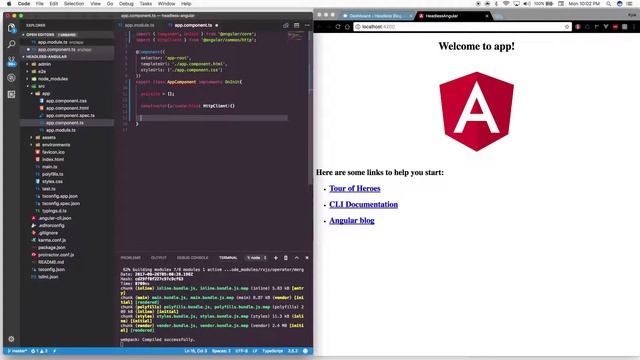Viewport: 640px width, 360px height.
Task: Collapse the src folder
Action: 41,86
